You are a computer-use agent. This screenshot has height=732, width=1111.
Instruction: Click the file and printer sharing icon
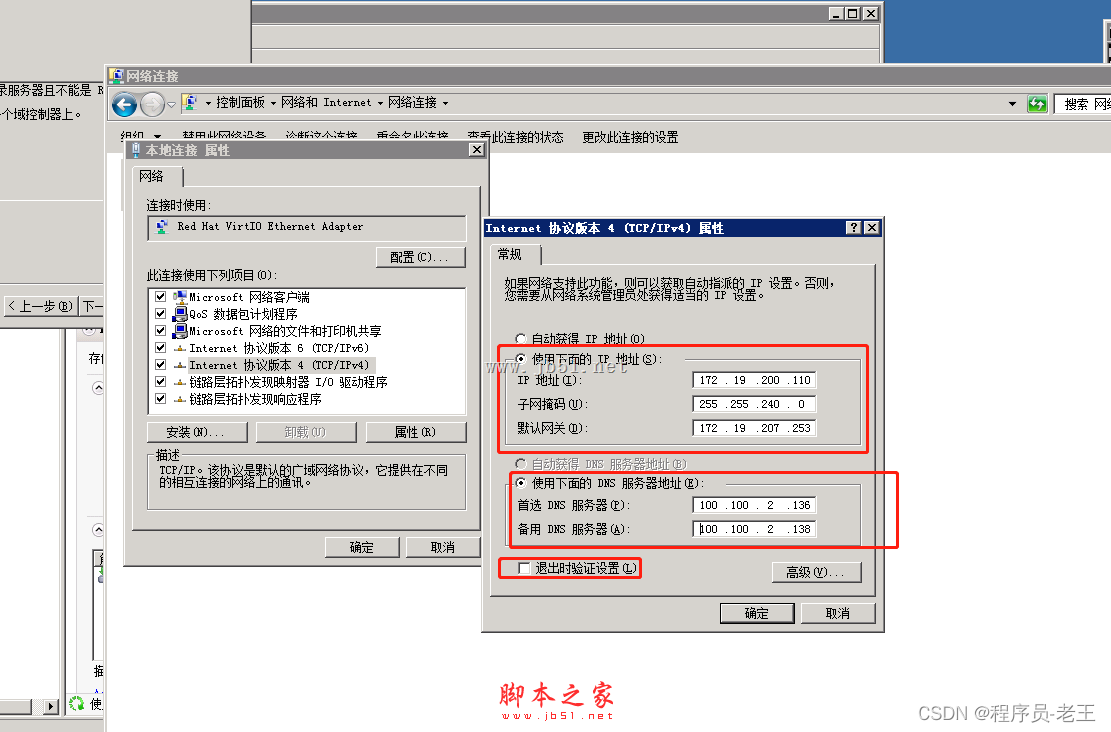pos(180,330)
